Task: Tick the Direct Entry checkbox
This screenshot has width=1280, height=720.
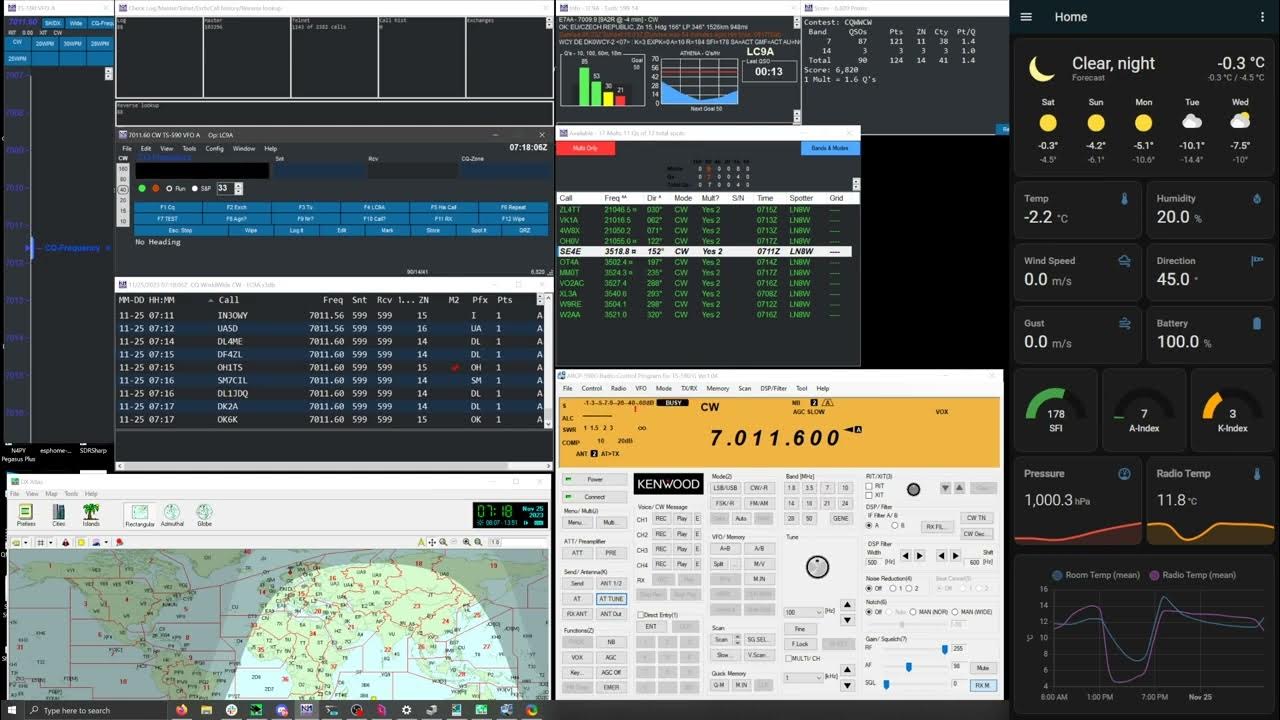Action: (x=639, y=615)
